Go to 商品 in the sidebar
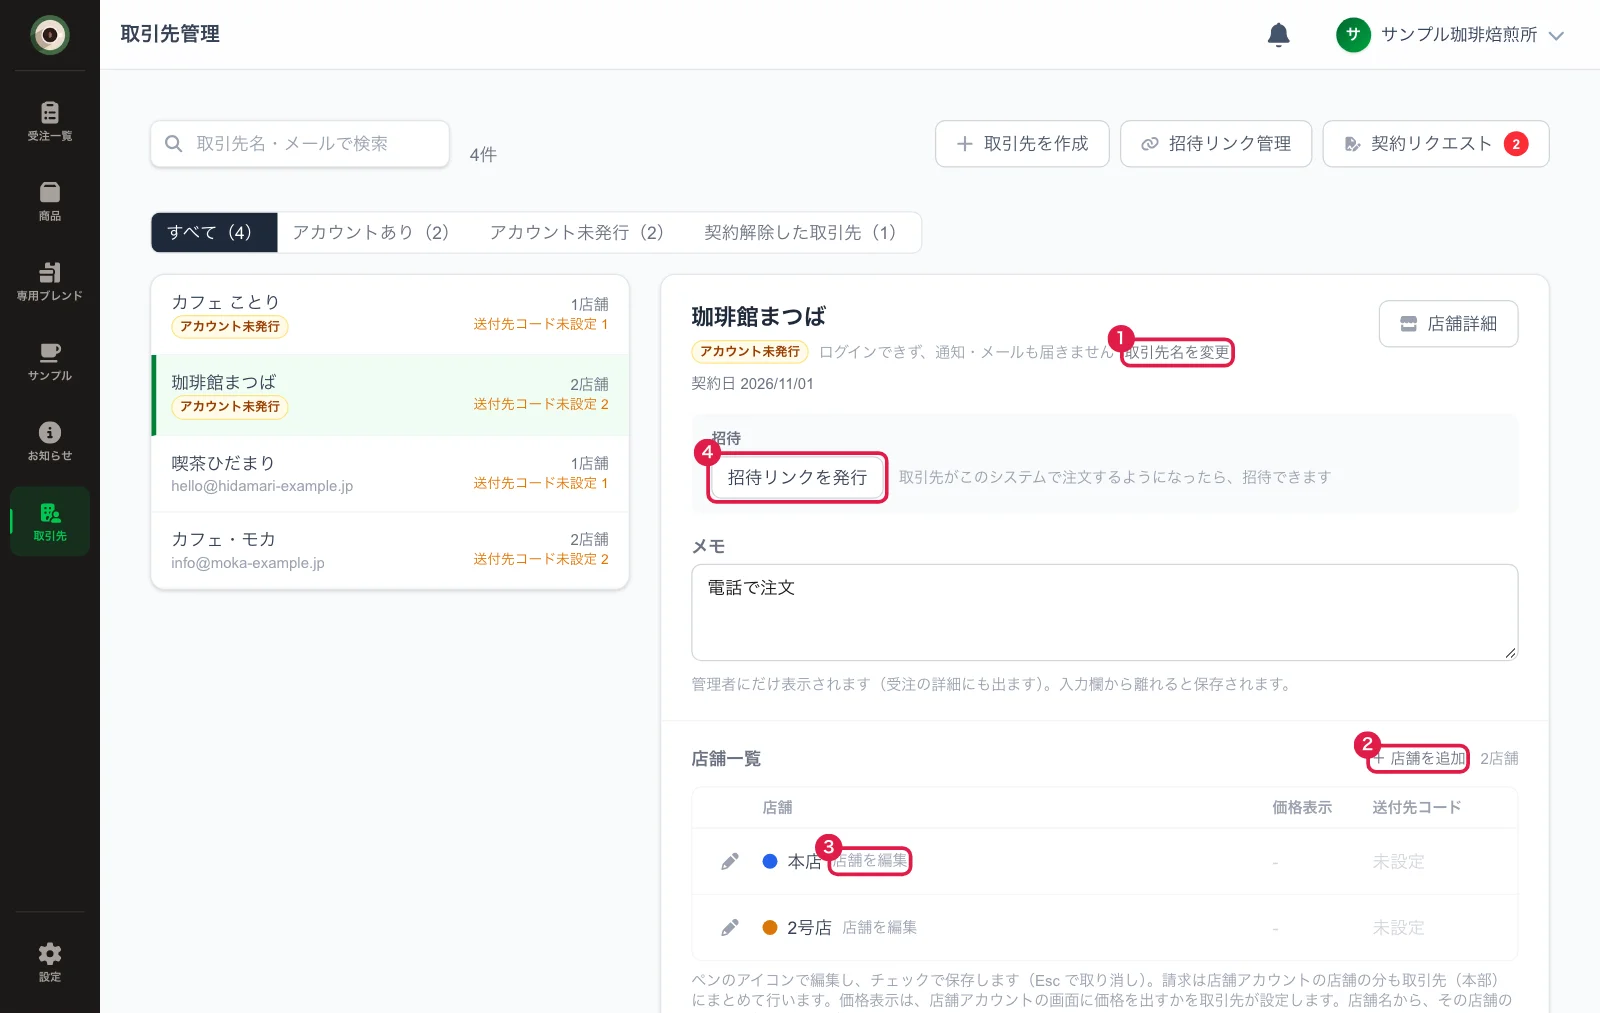 [50, 200]
